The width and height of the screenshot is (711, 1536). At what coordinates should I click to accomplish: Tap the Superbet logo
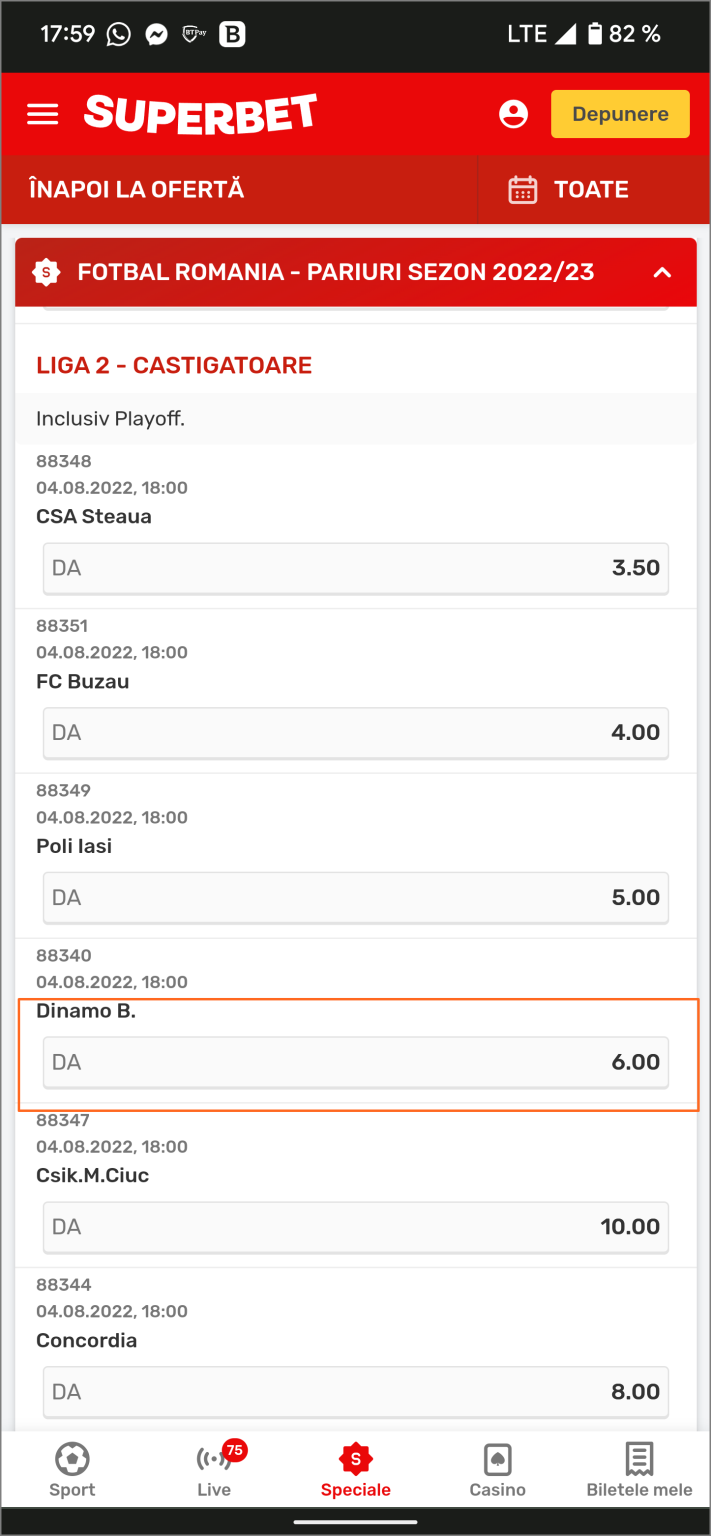click(x=200, y=114)
